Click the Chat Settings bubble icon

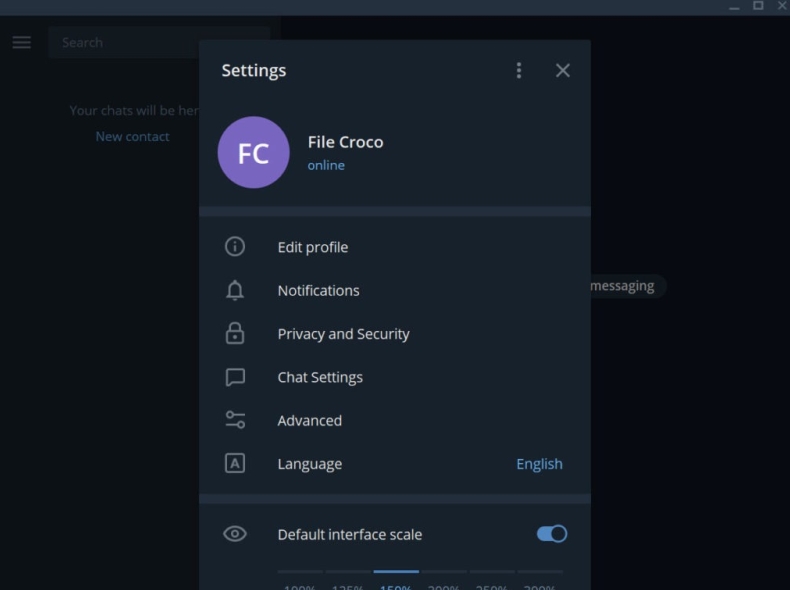click(x=235, y=377)
